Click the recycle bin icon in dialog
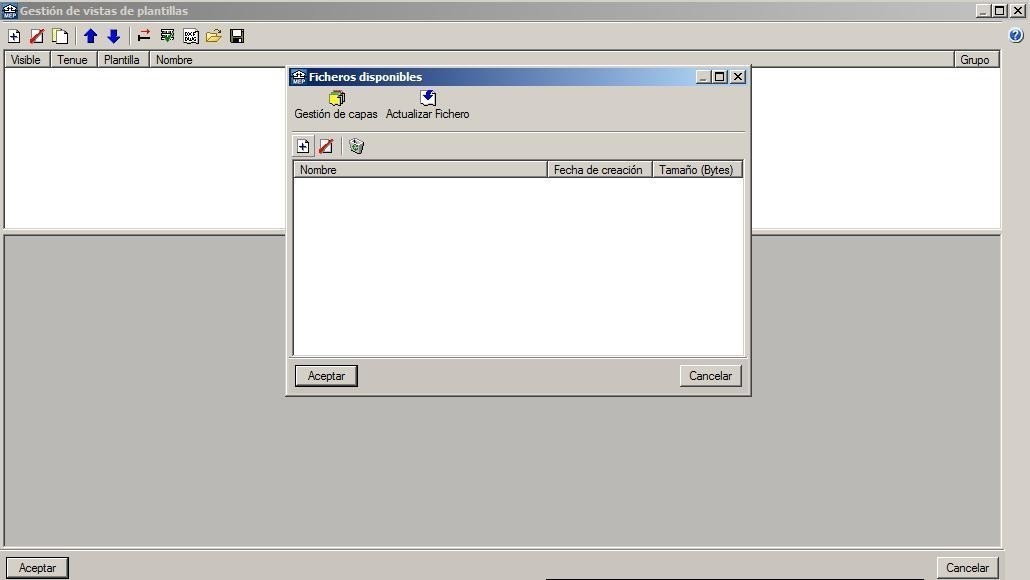 point(356,146)
